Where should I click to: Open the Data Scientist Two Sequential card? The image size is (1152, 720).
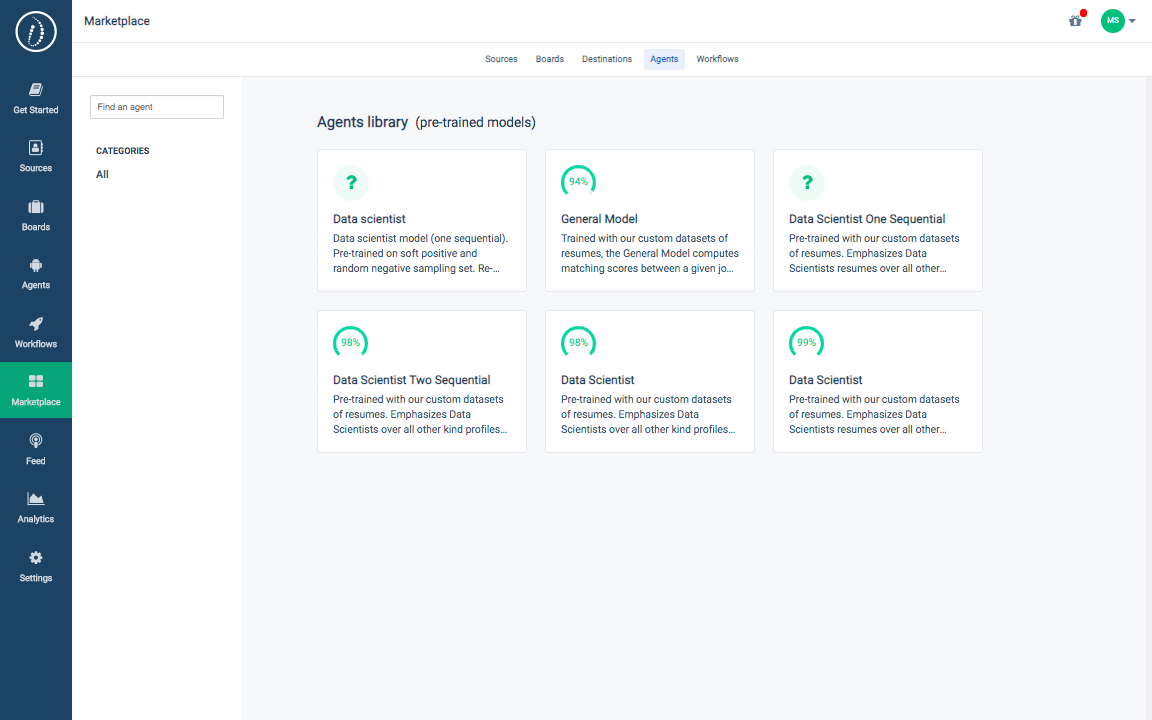click(x=422, y=381)
